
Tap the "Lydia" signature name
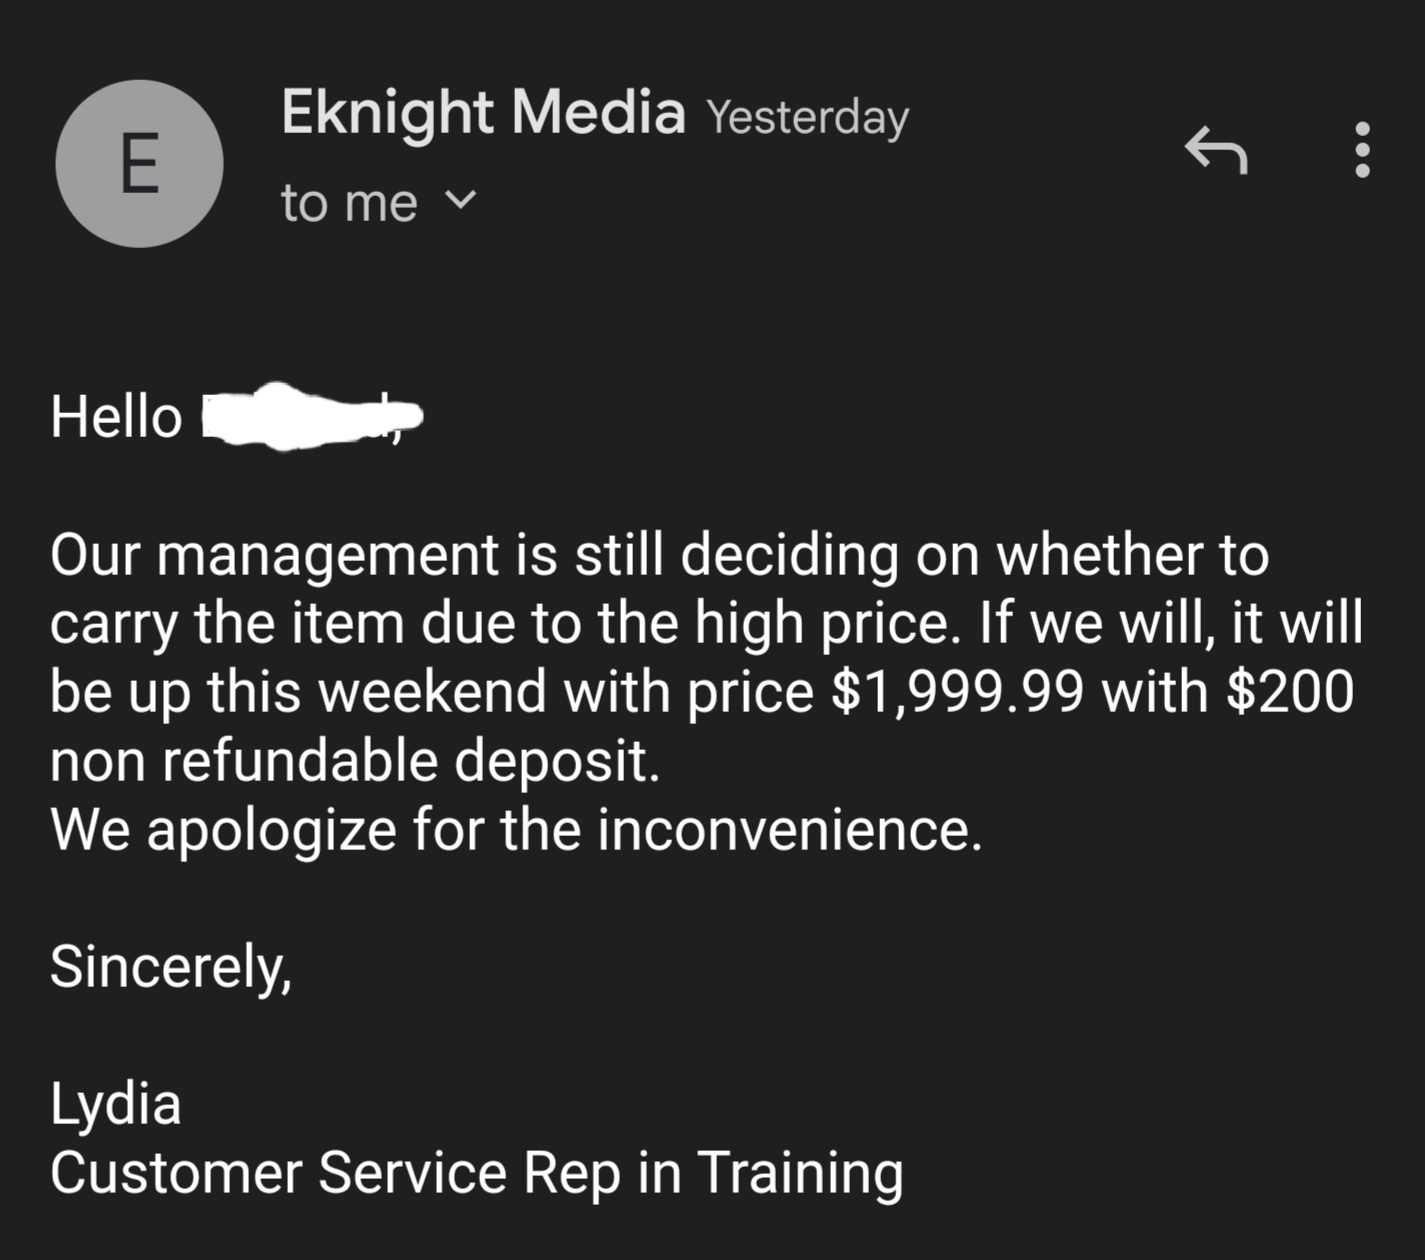pos(116,1105)
